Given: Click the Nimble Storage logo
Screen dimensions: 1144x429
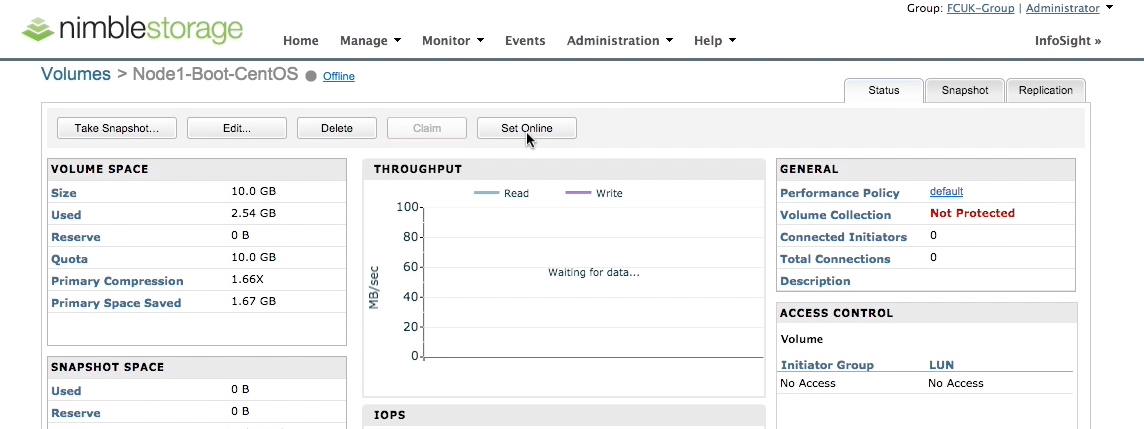Looking at the screenshot, I should tap(132, 28).
